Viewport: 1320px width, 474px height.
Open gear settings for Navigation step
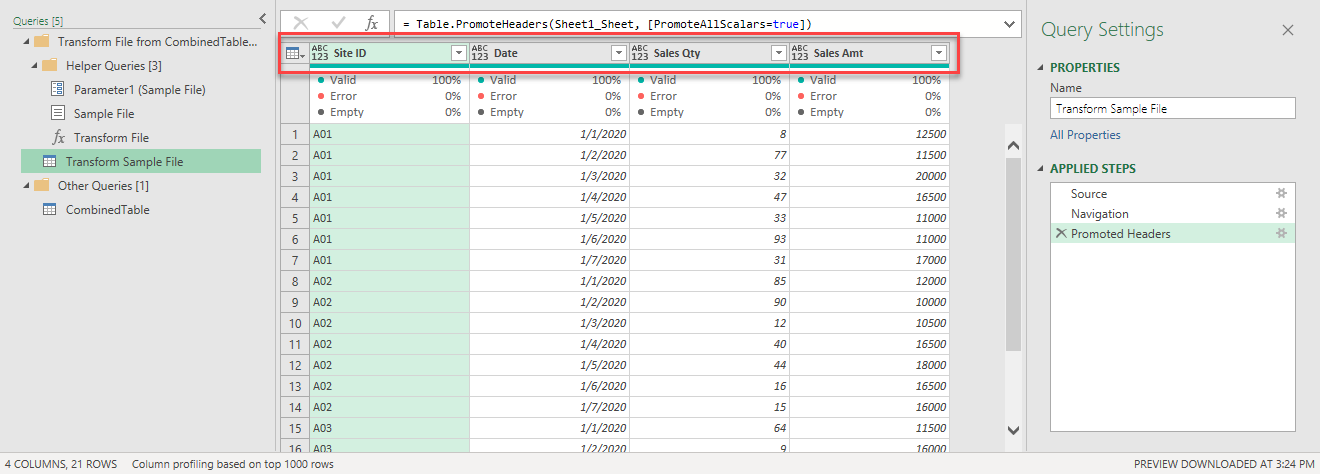coord(1281,214)
